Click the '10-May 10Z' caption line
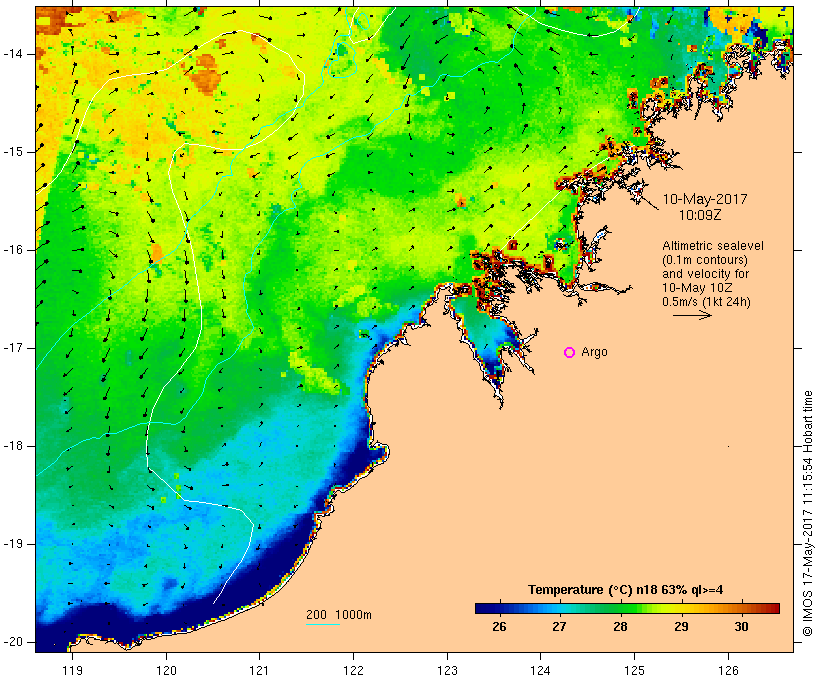 pyautogui.click(x=697, y=288)
